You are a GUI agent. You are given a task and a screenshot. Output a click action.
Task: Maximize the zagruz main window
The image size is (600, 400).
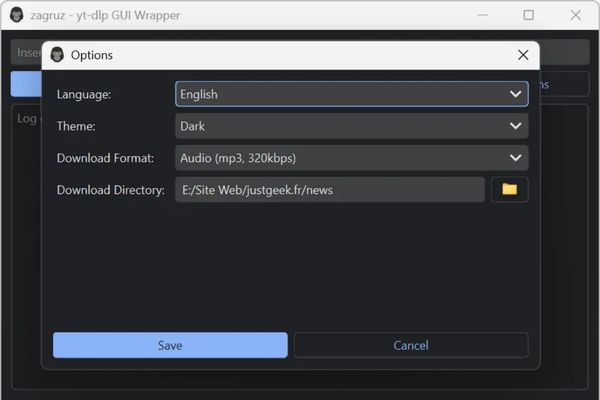click(528, 15)
